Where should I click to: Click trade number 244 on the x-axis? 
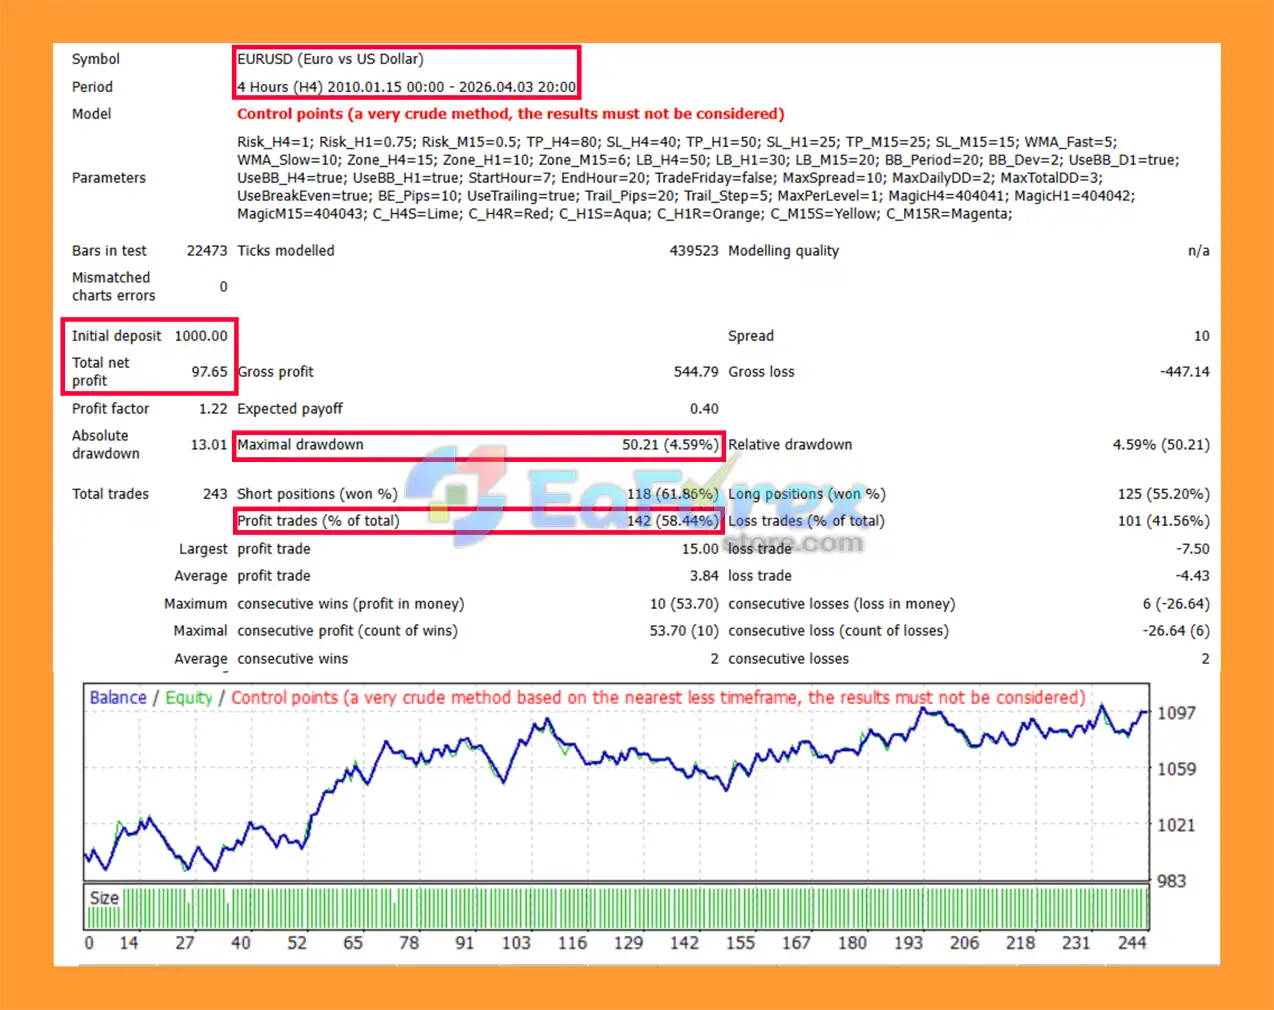pos(1132,943)
